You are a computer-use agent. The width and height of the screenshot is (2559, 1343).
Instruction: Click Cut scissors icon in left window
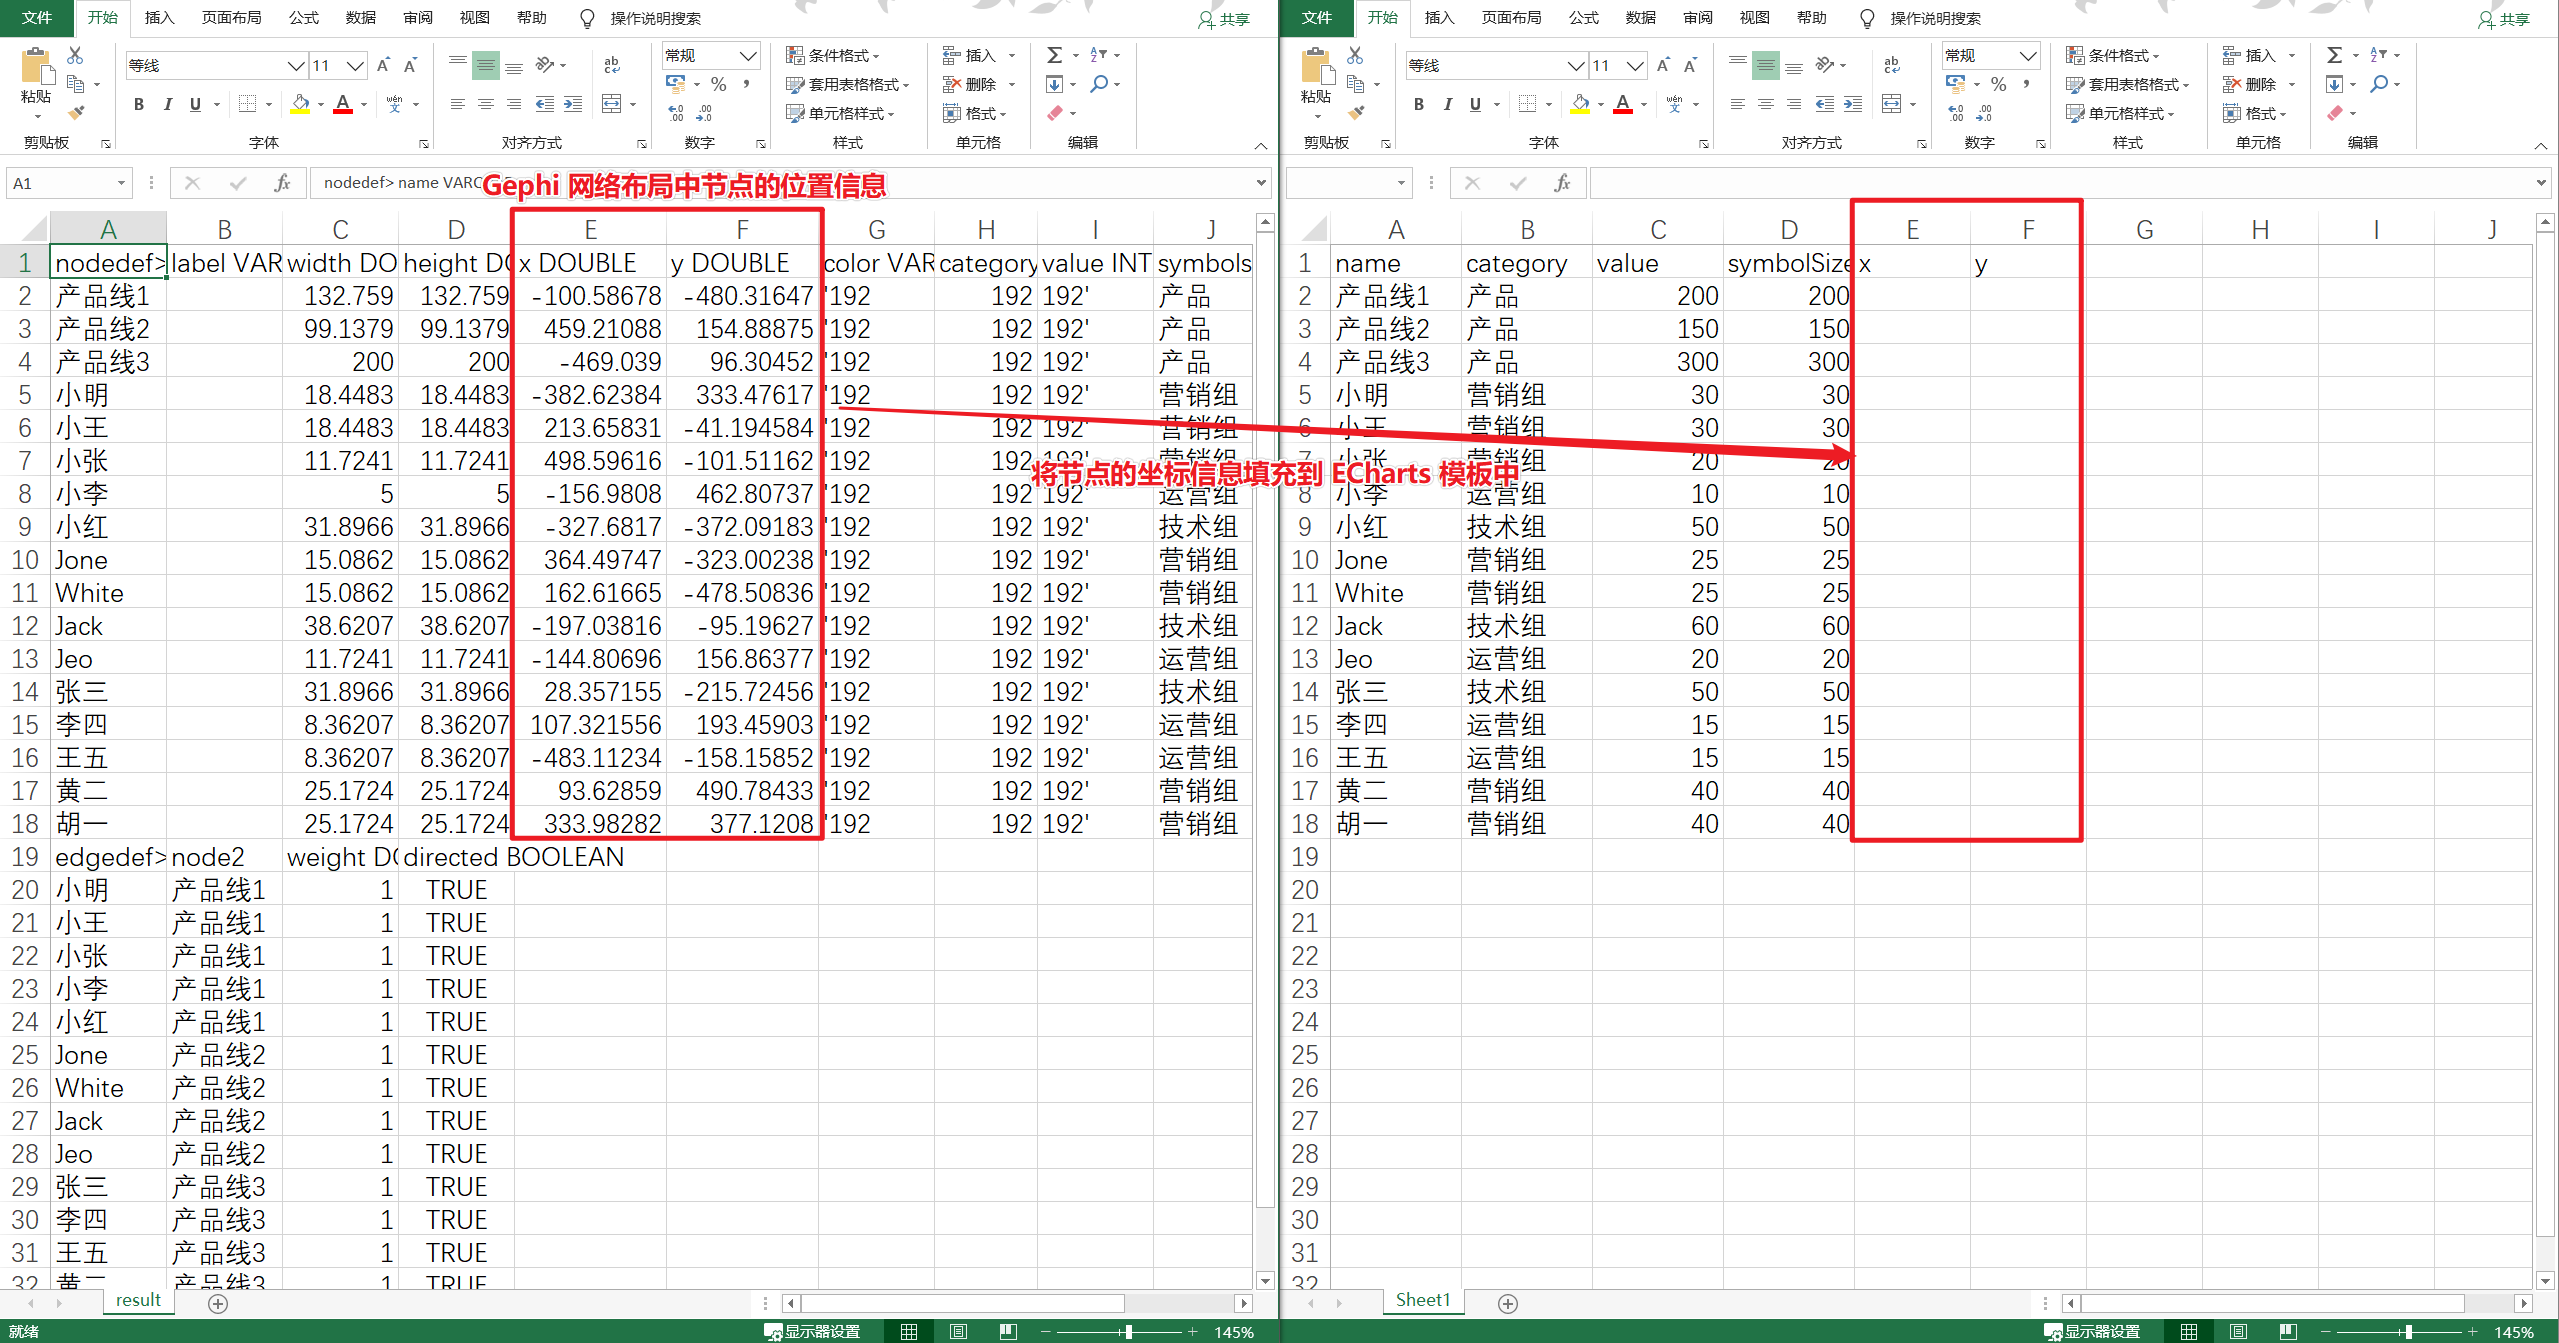click(x=75, y=55)
